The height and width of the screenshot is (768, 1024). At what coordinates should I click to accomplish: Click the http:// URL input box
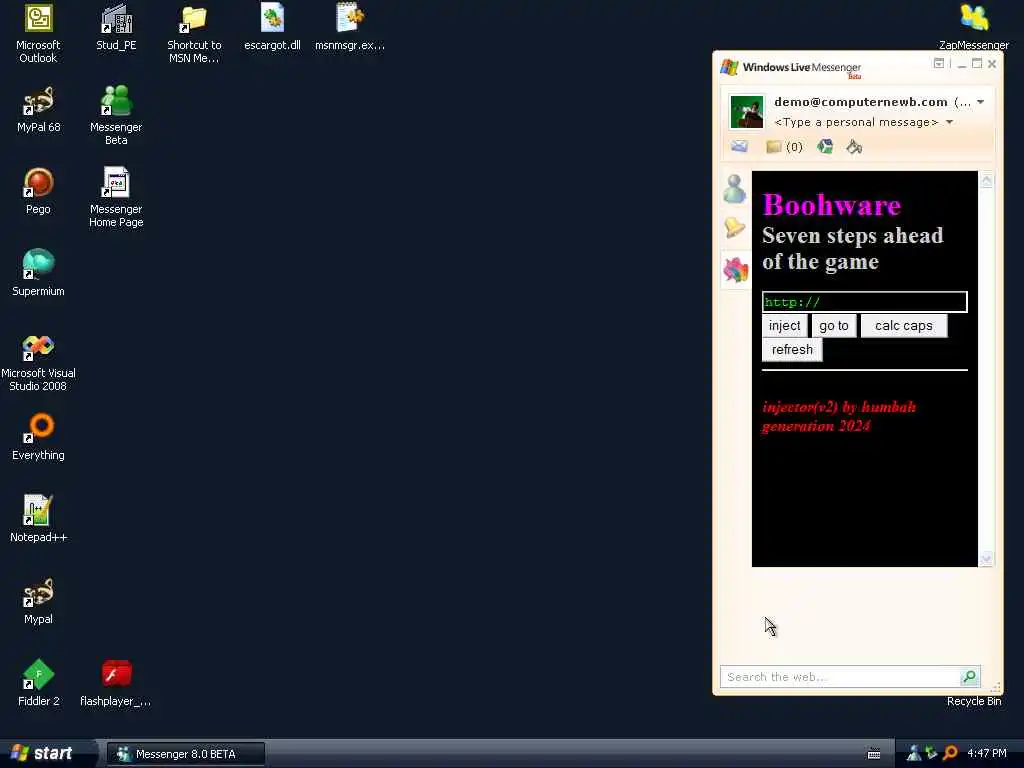[865, 302]
